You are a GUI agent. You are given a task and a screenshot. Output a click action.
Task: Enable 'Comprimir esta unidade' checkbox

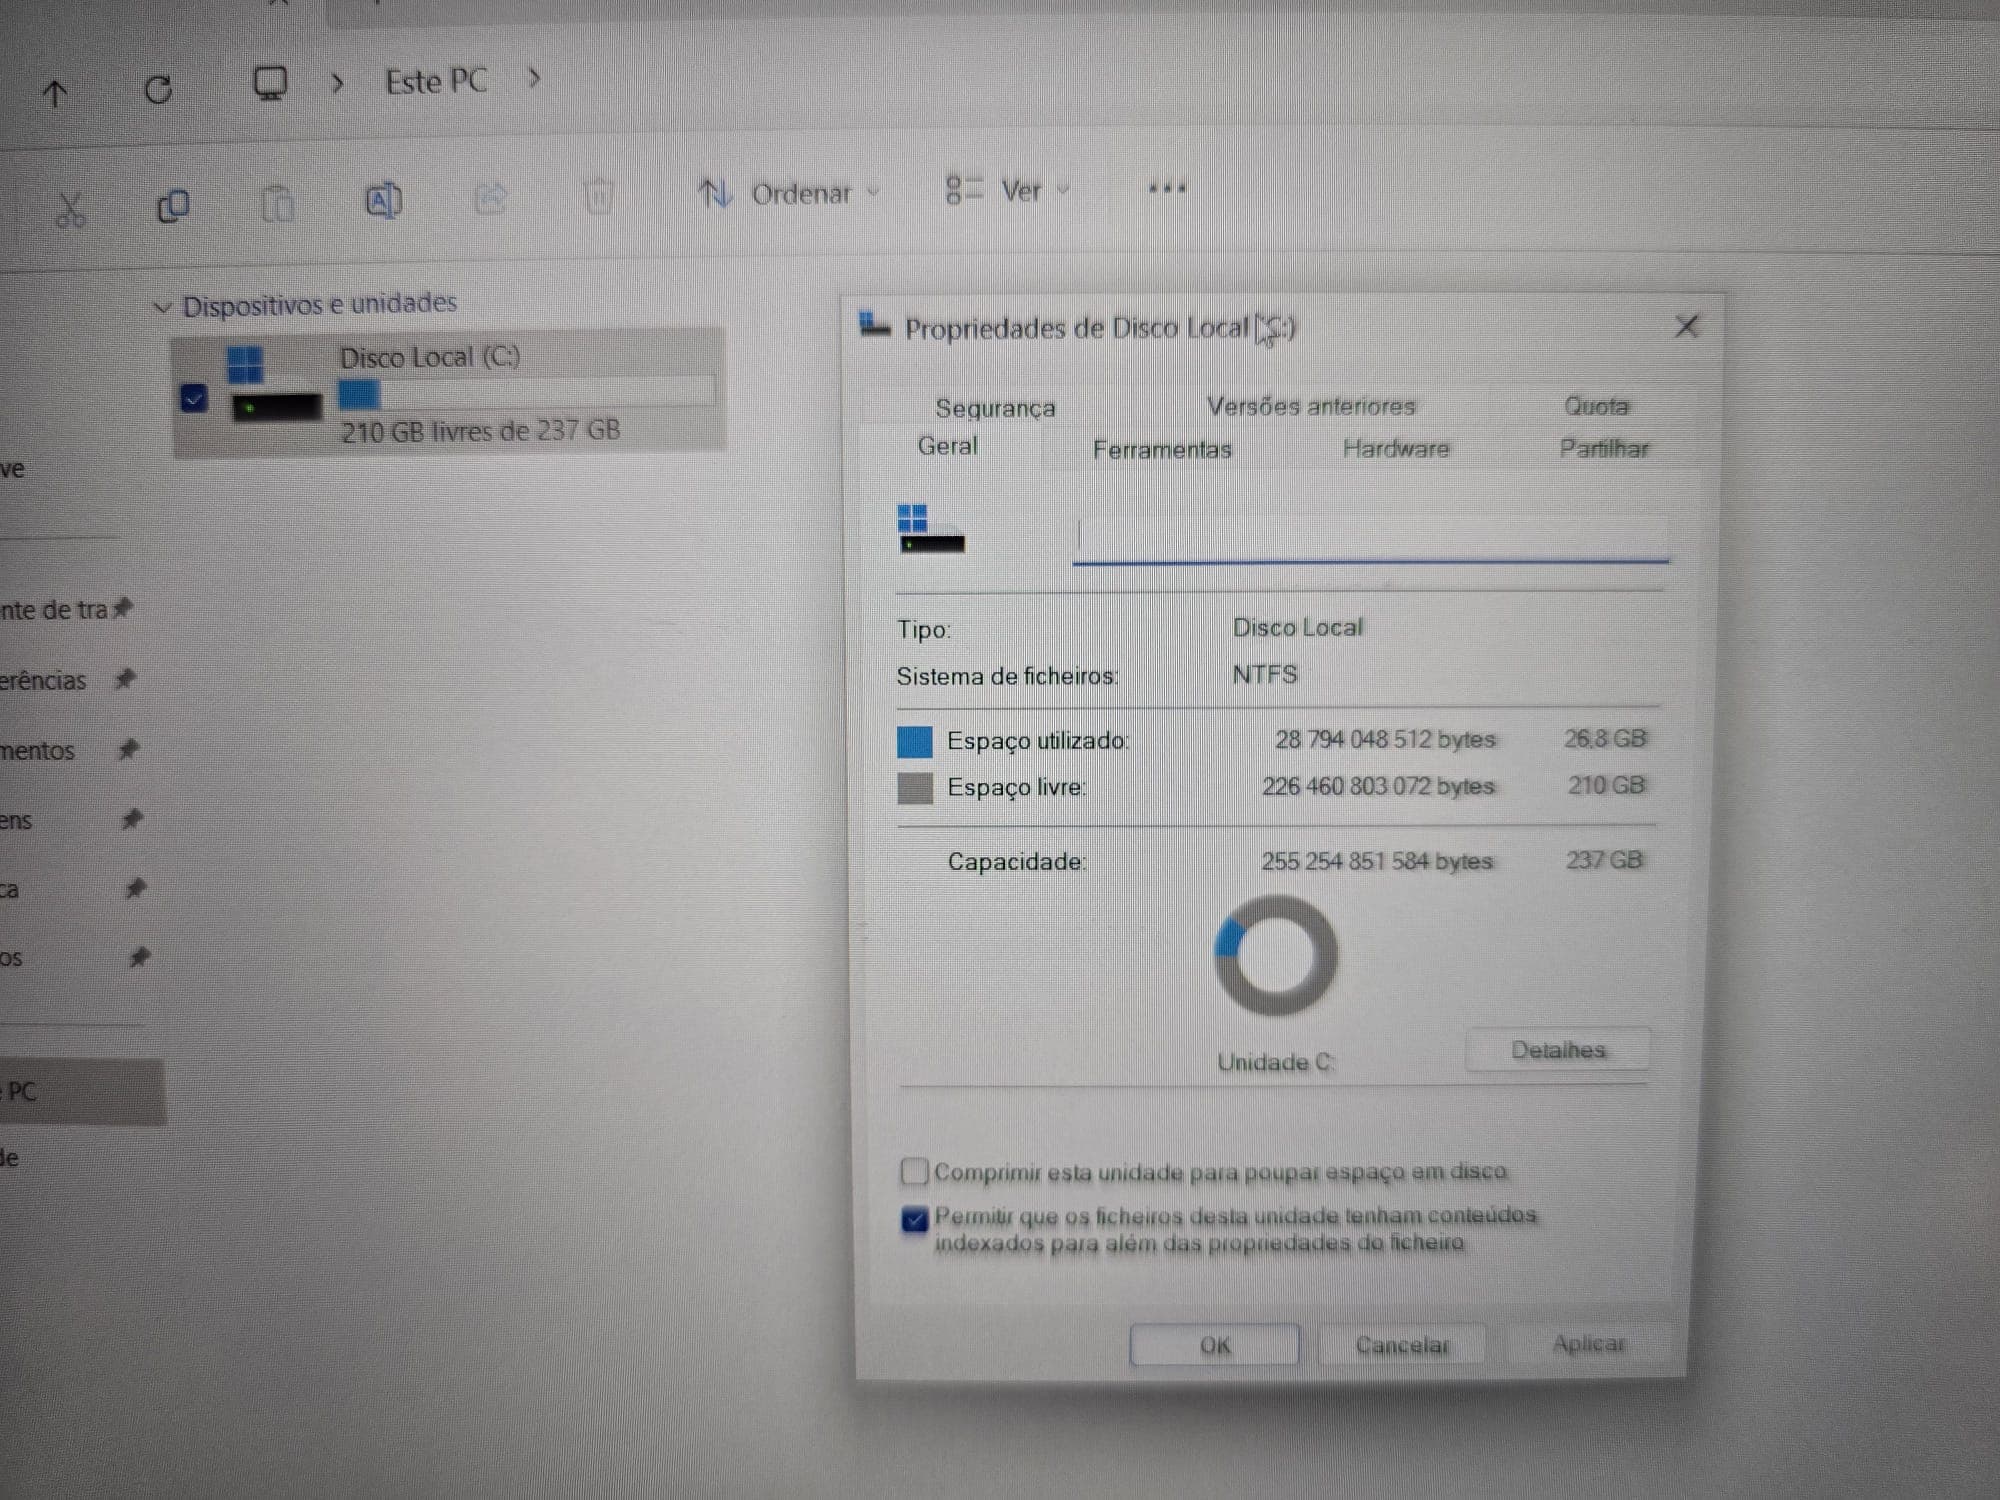point(914,1171)
